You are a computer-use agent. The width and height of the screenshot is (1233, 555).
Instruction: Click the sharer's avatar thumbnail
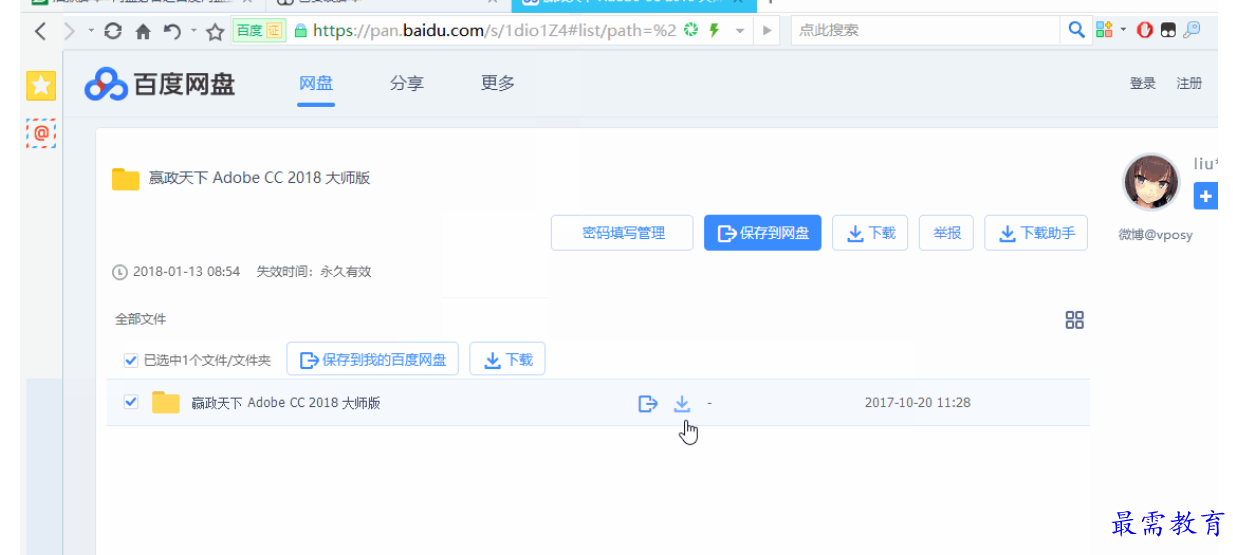click(1152, 183)
